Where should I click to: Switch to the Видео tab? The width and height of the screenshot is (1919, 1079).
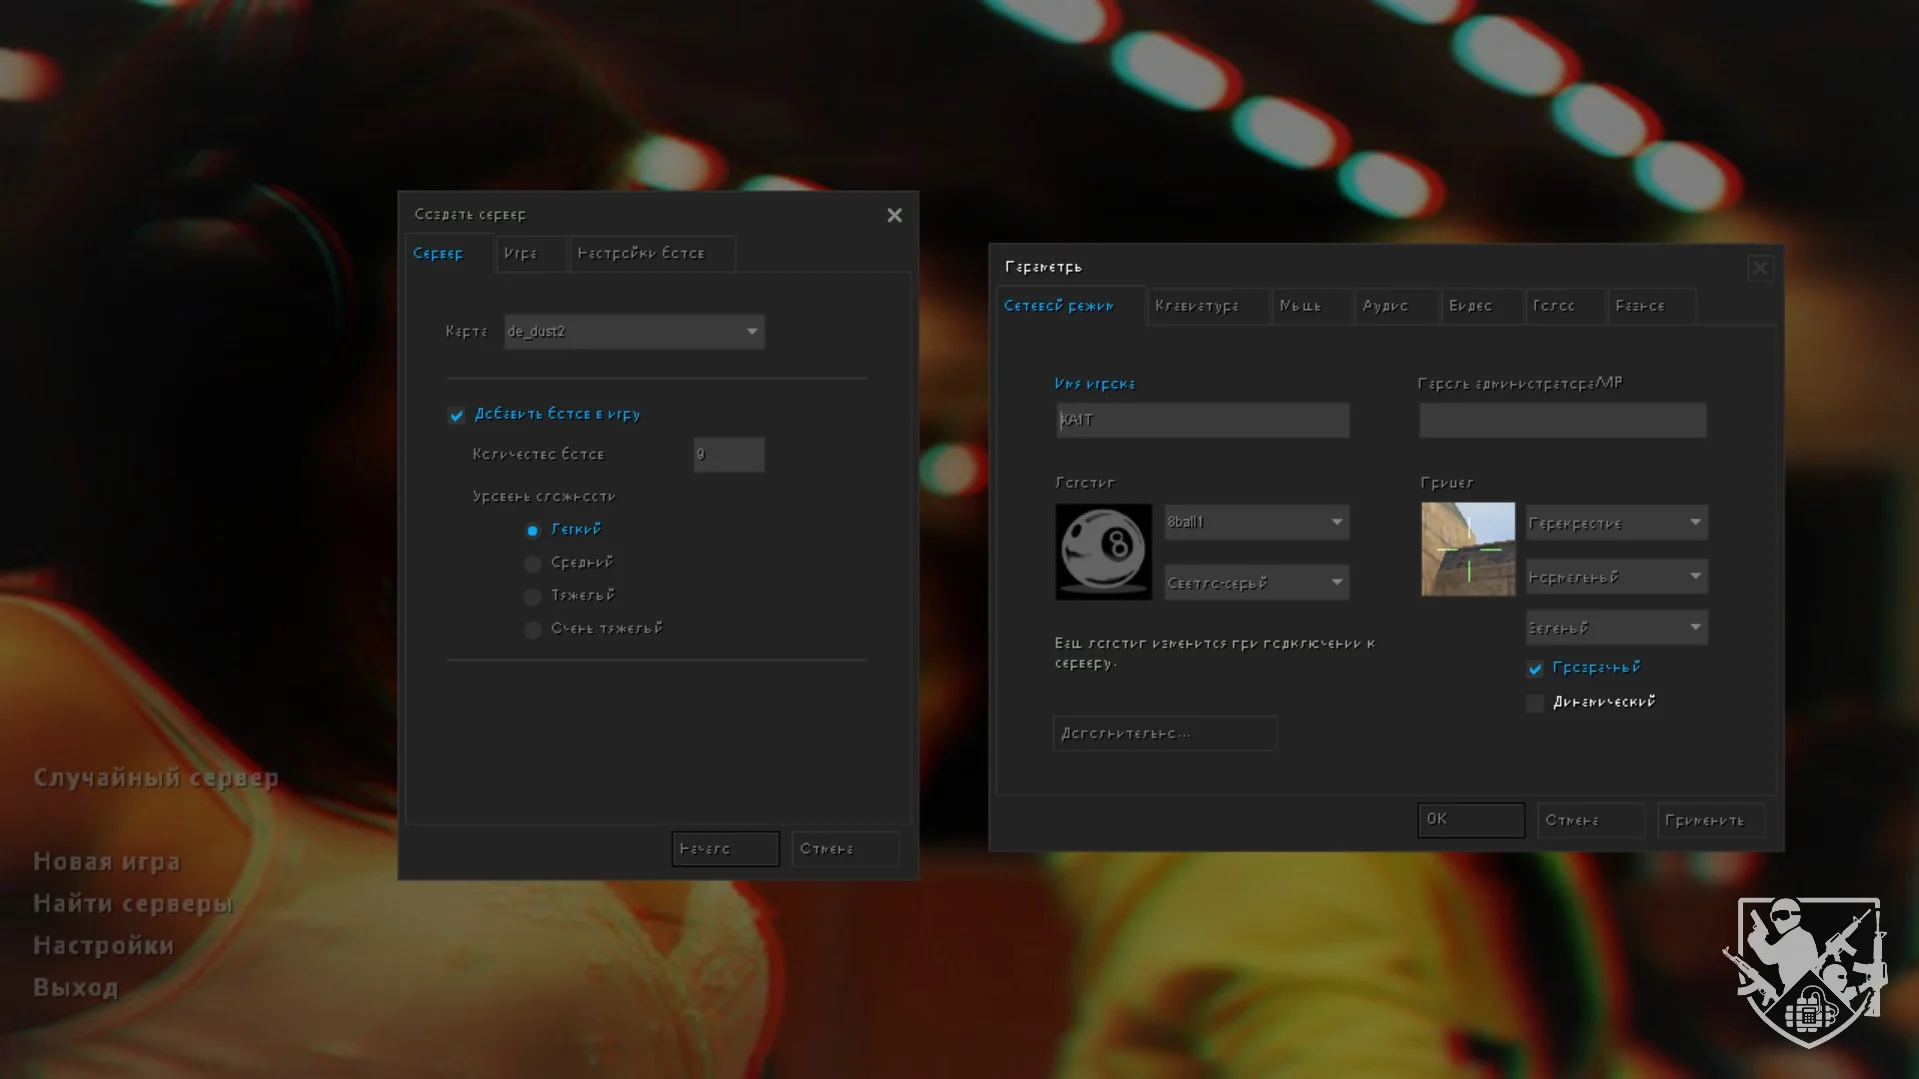point(1469,306)
